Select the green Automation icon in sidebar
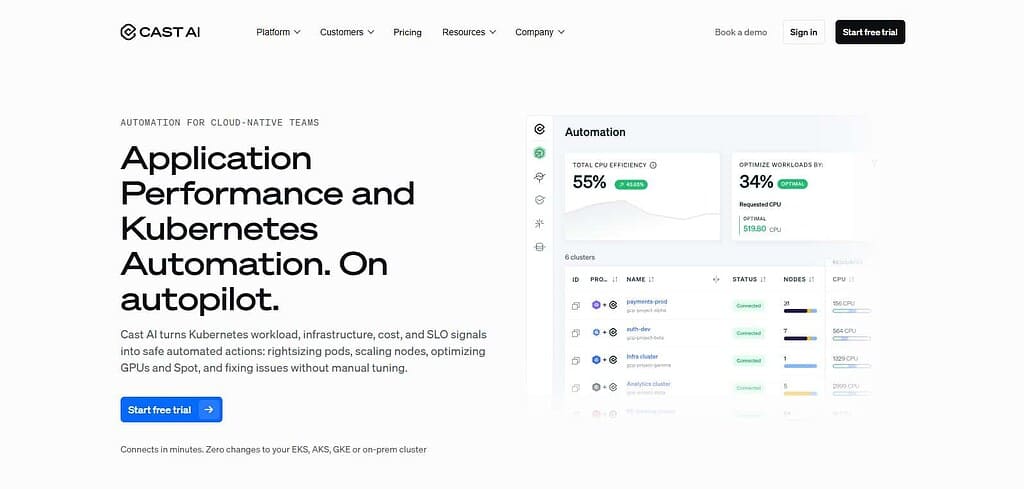Screen dimensions: 1024x489 (x=539, y=153)
